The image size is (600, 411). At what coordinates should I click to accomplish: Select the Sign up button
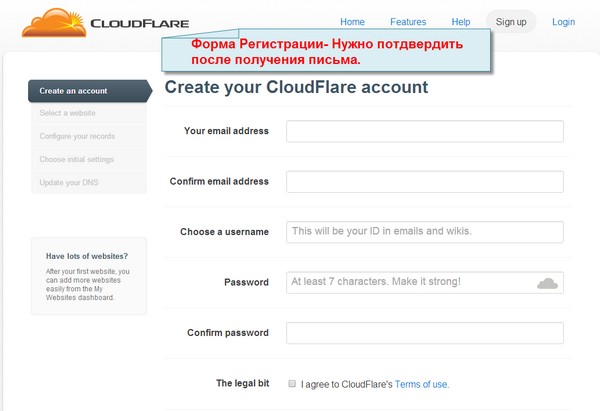click(511, 22)
